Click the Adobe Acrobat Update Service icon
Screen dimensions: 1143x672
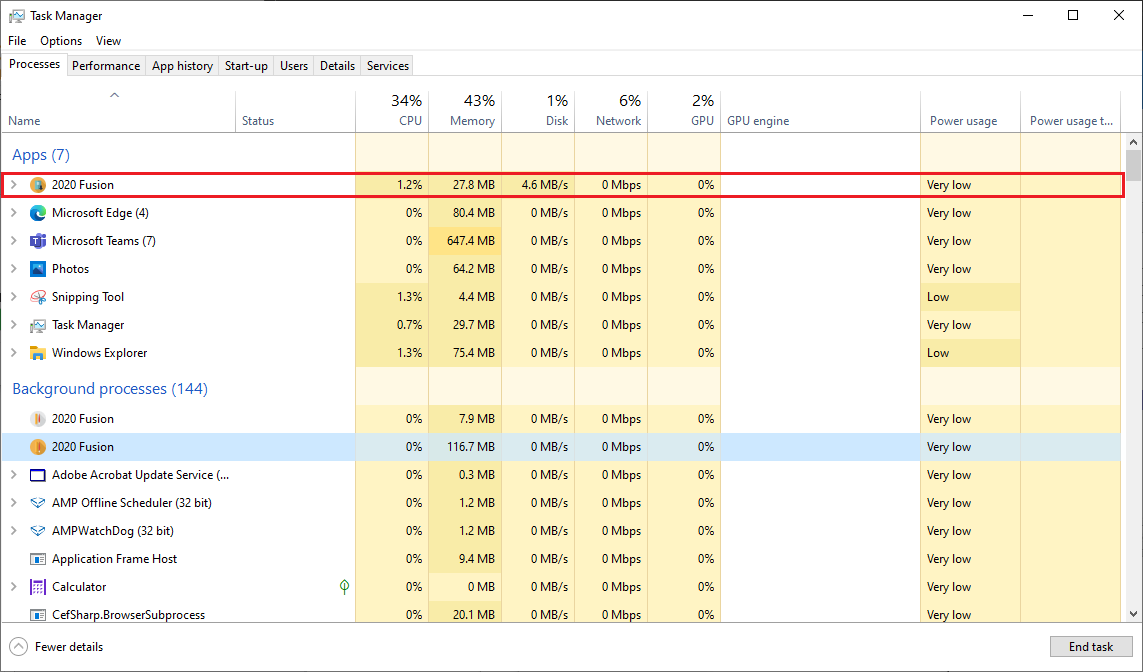[x=38, y=475]
